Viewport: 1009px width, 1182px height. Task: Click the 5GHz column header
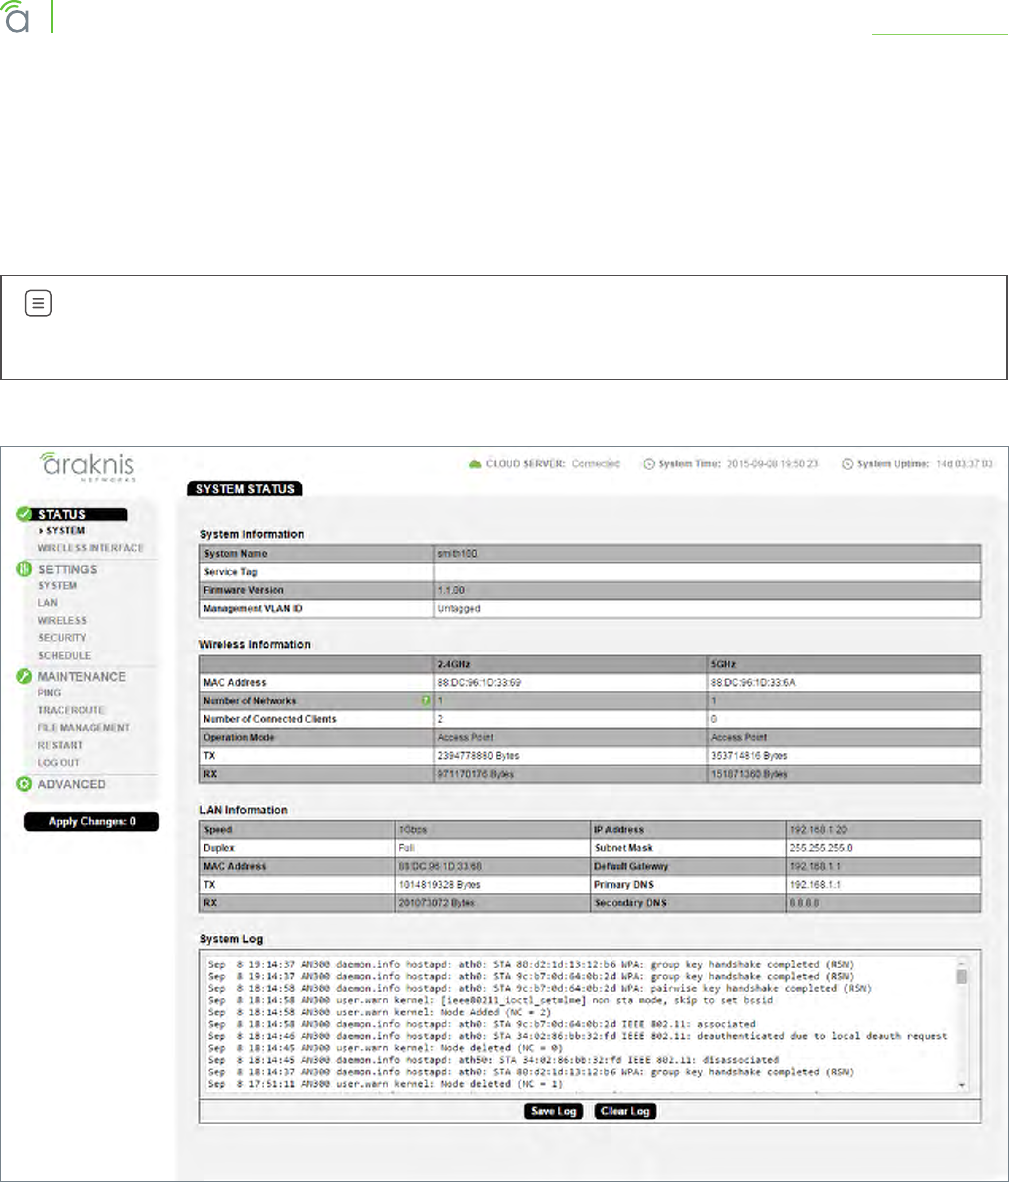pos(723,664)
